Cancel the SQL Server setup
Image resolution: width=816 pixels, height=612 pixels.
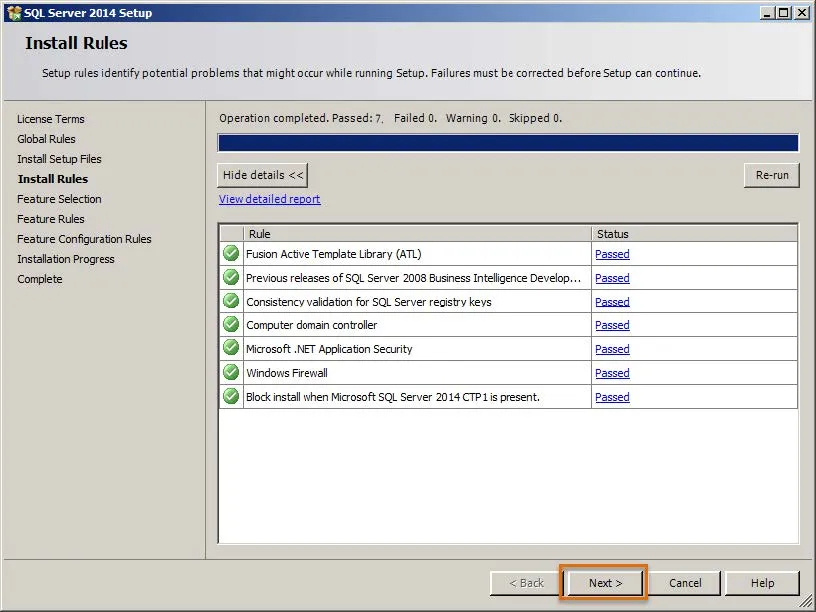[685, 583]
